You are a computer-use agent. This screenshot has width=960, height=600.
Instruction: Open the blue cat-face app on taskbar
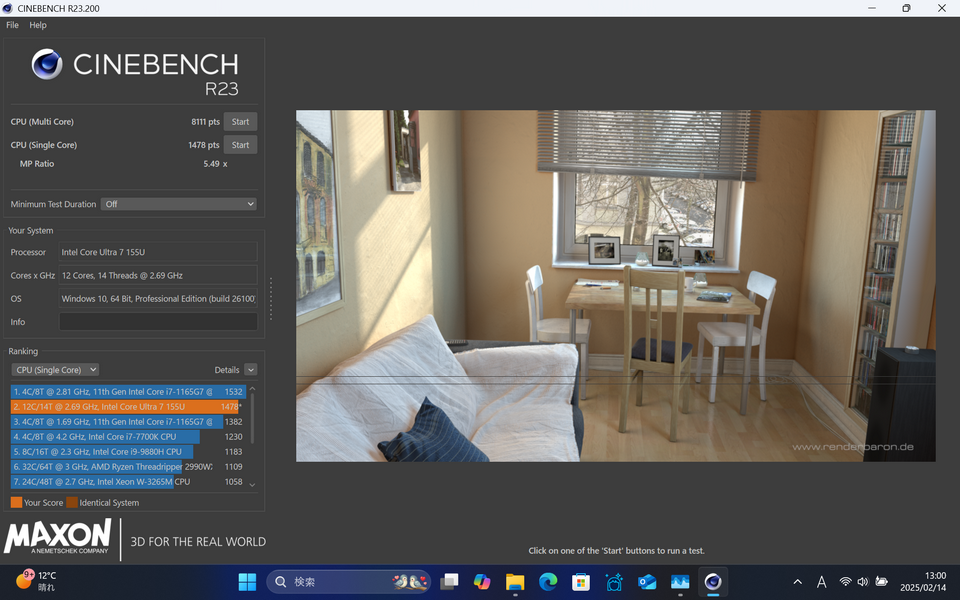pos(613,582)
